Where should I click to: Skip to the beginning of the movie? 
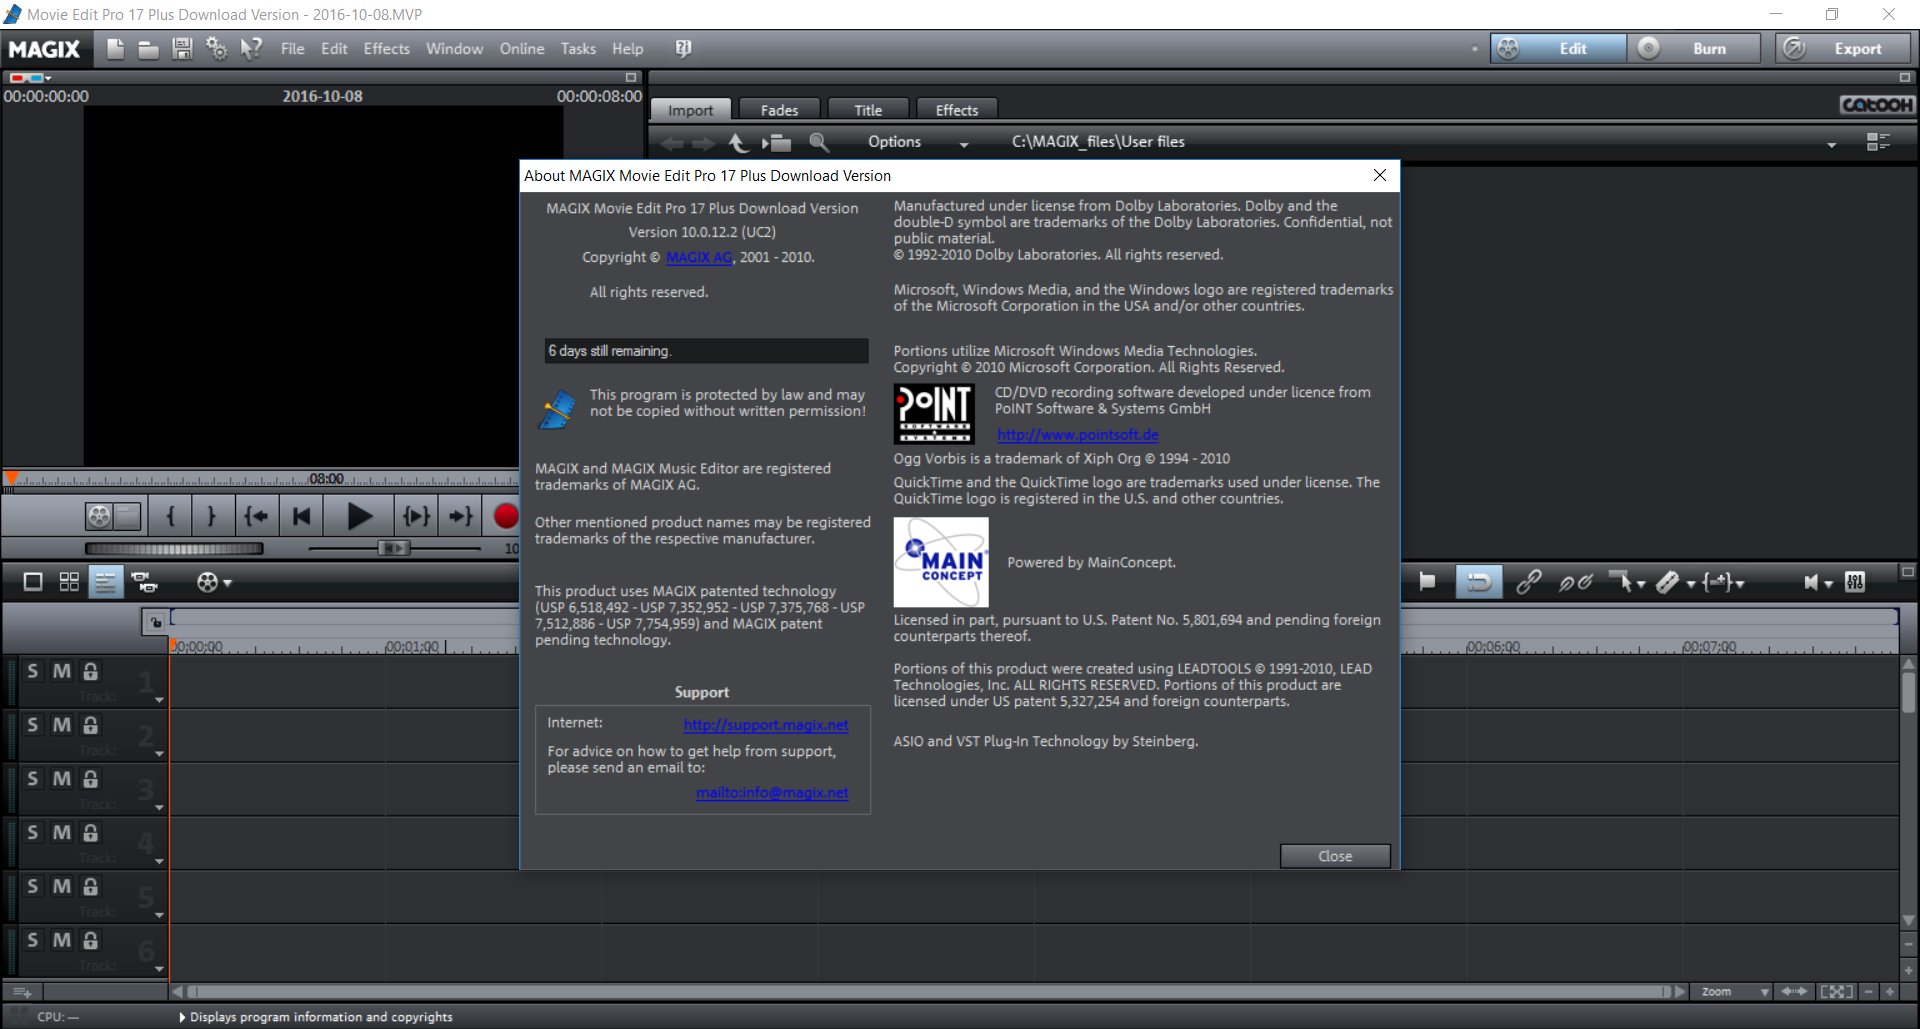(301, 516)
